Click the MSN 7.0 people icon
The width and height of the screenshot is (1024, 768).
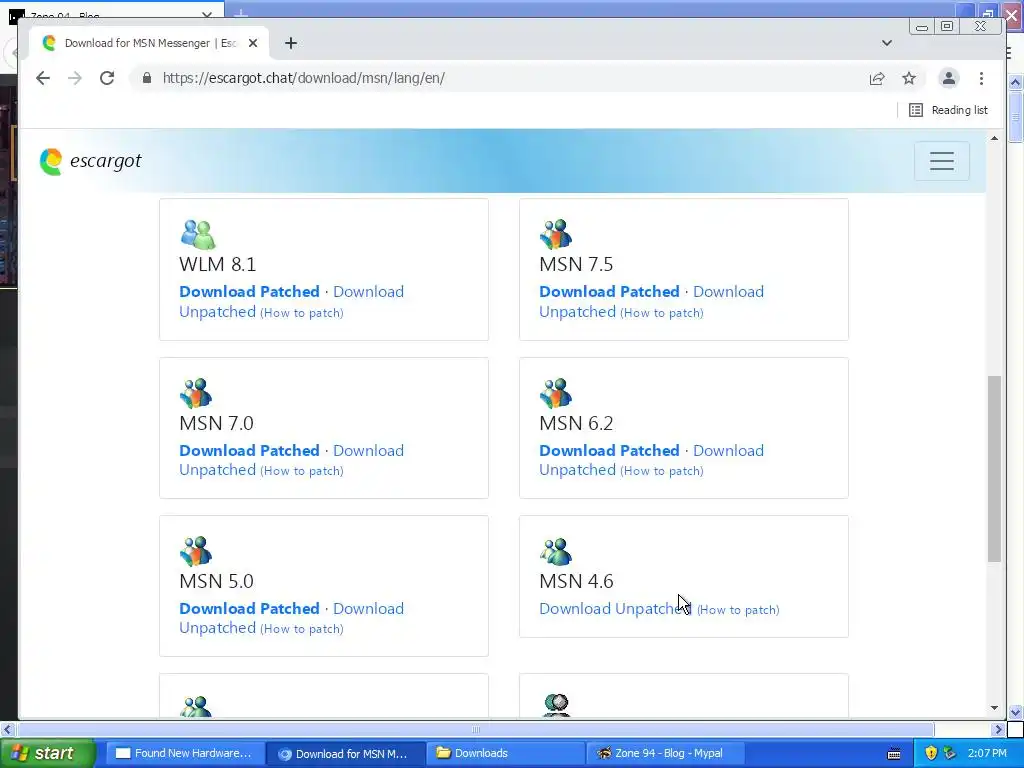coord(196,393)
